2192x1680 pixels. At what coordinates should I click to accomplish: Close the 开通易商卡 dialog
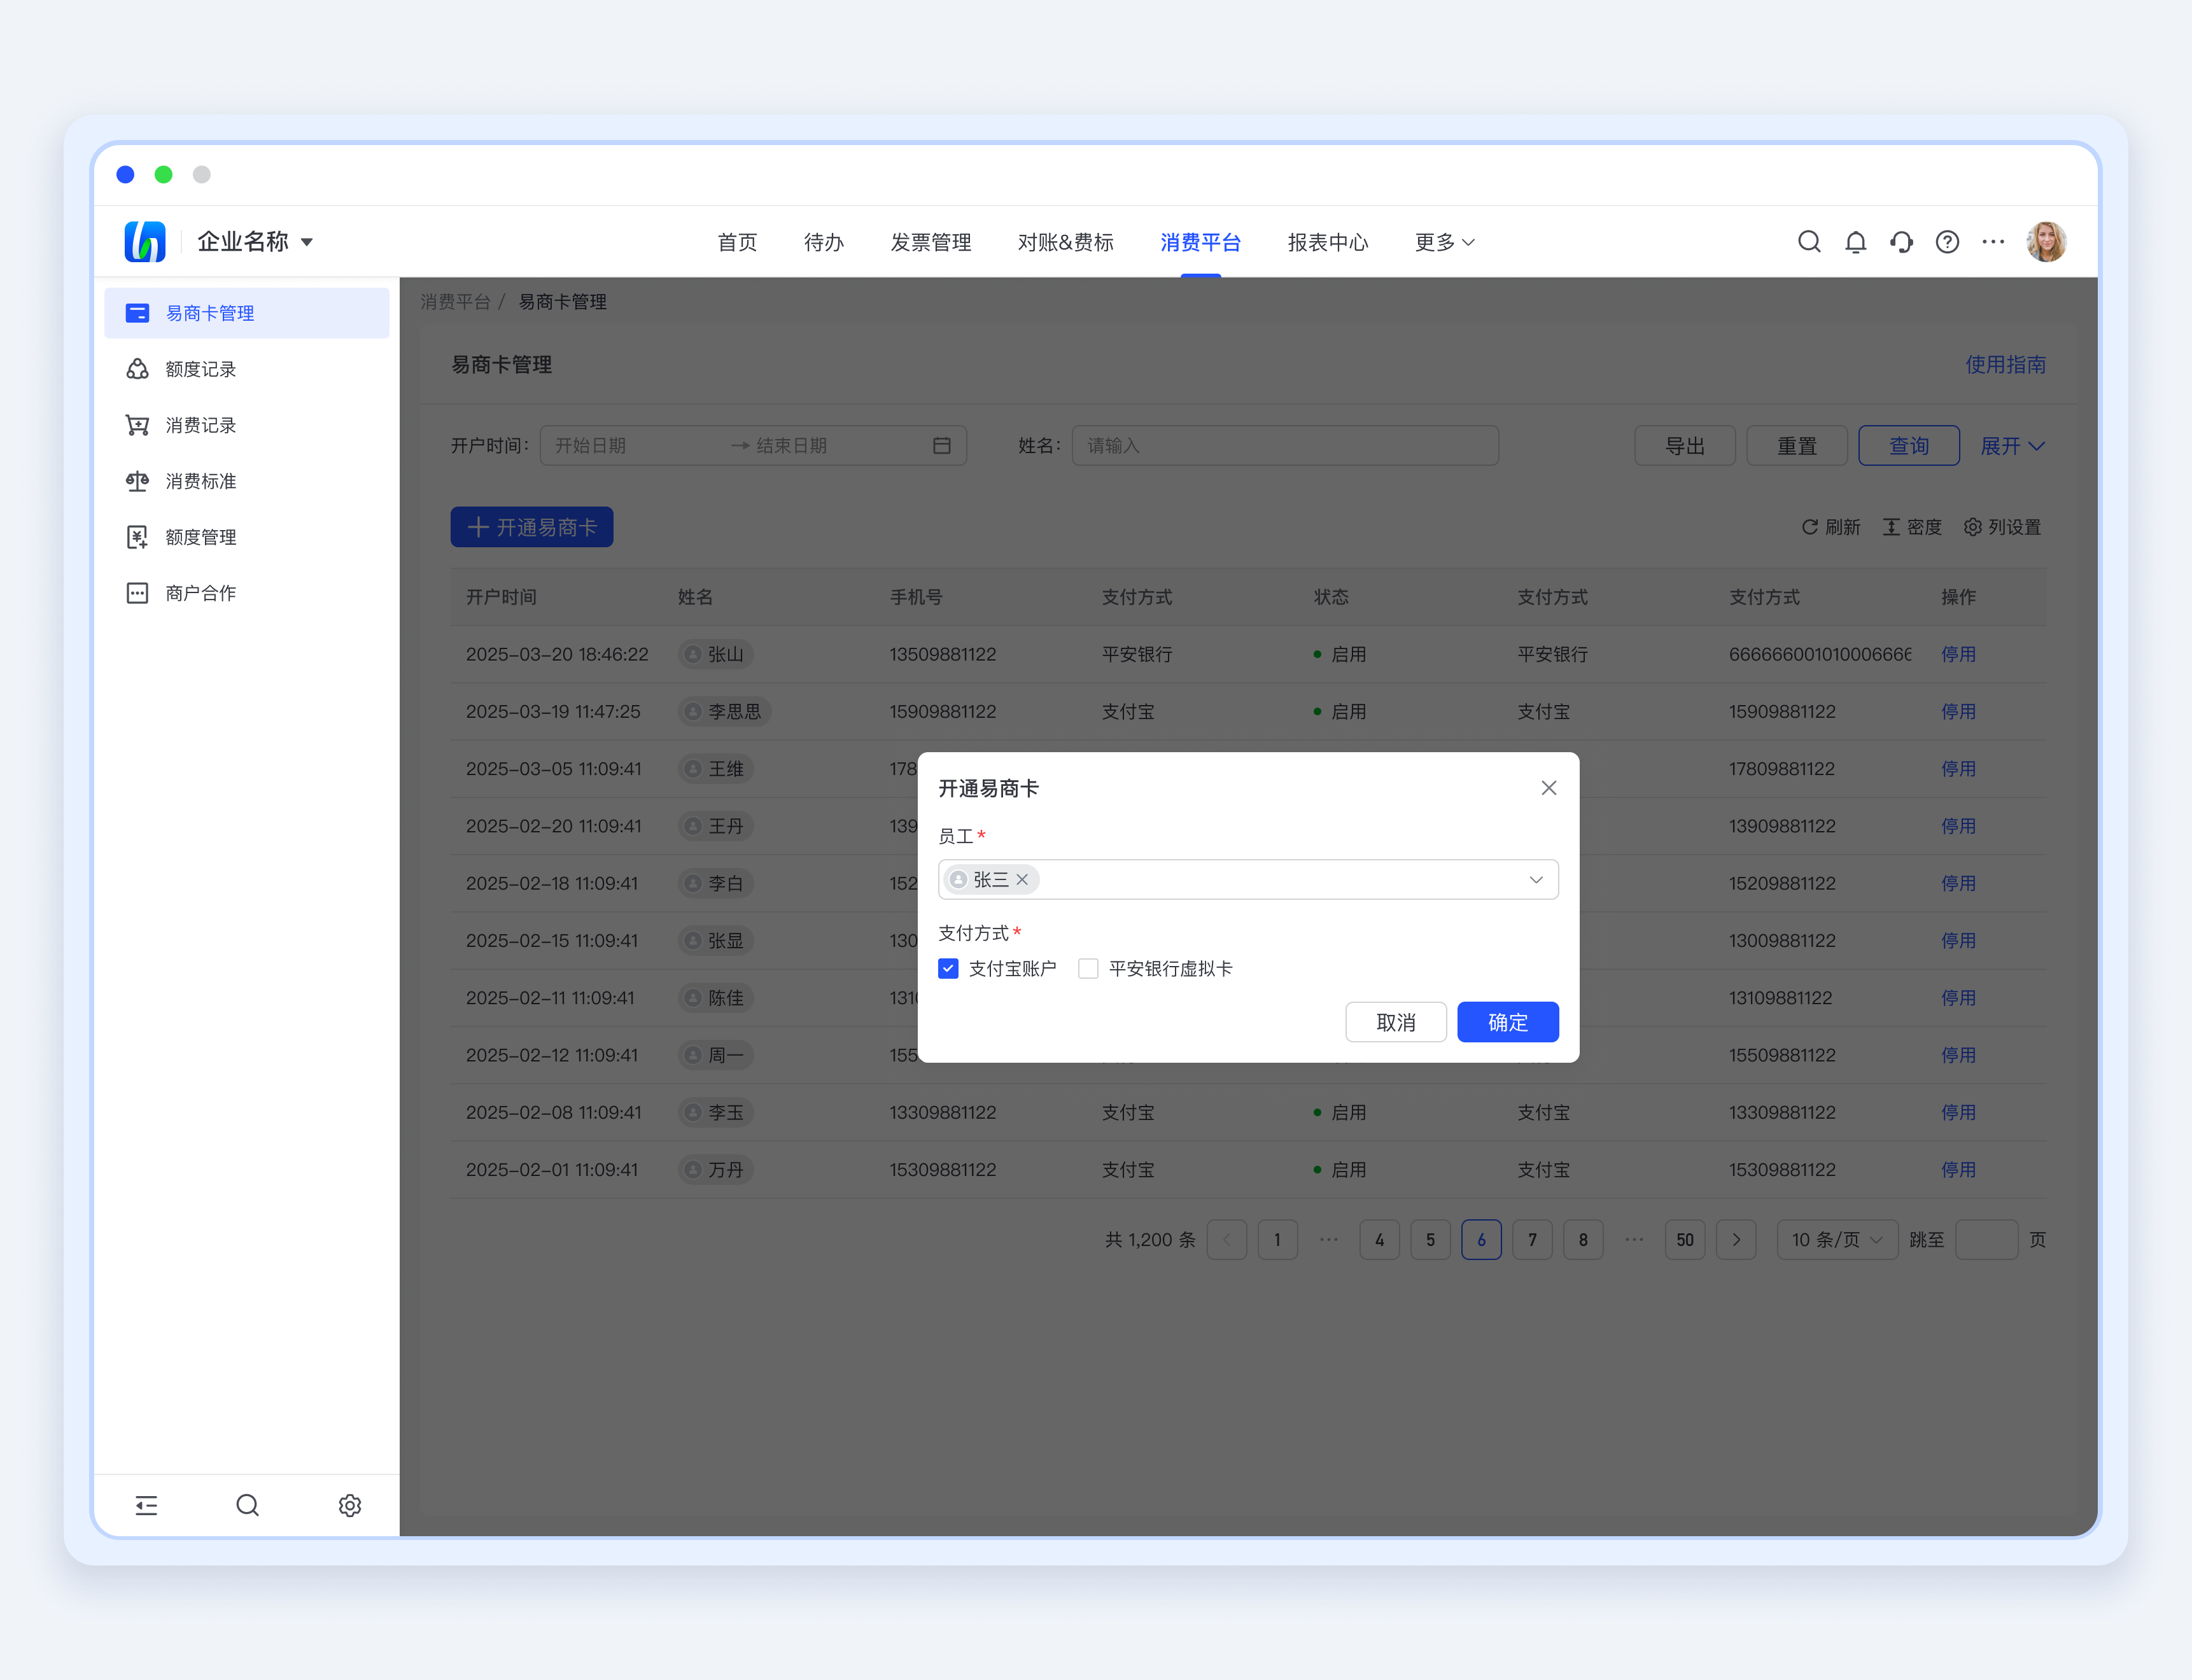(x=1549, y=788)
